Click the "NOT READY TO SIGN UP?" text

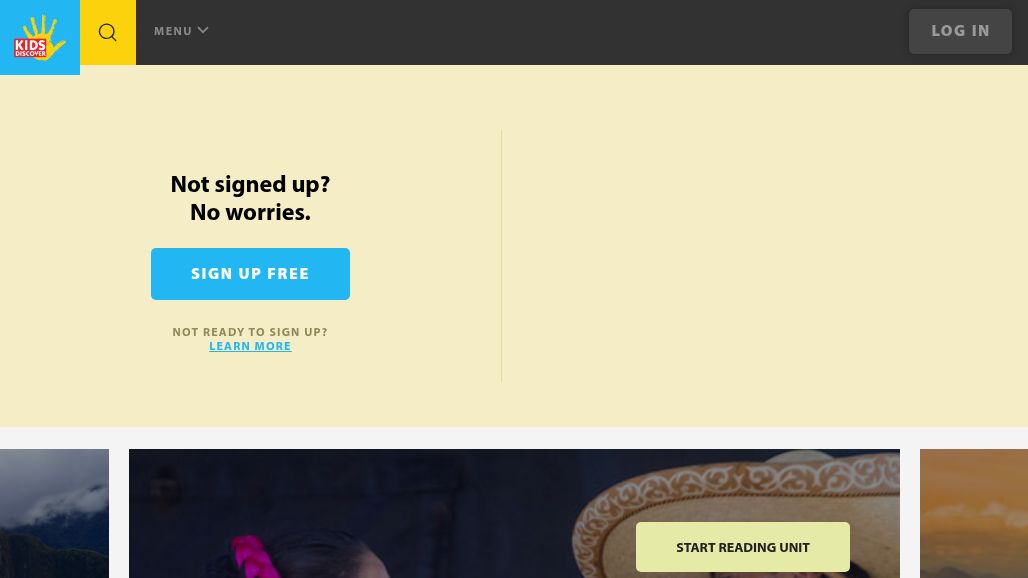(x=250, y=332)
